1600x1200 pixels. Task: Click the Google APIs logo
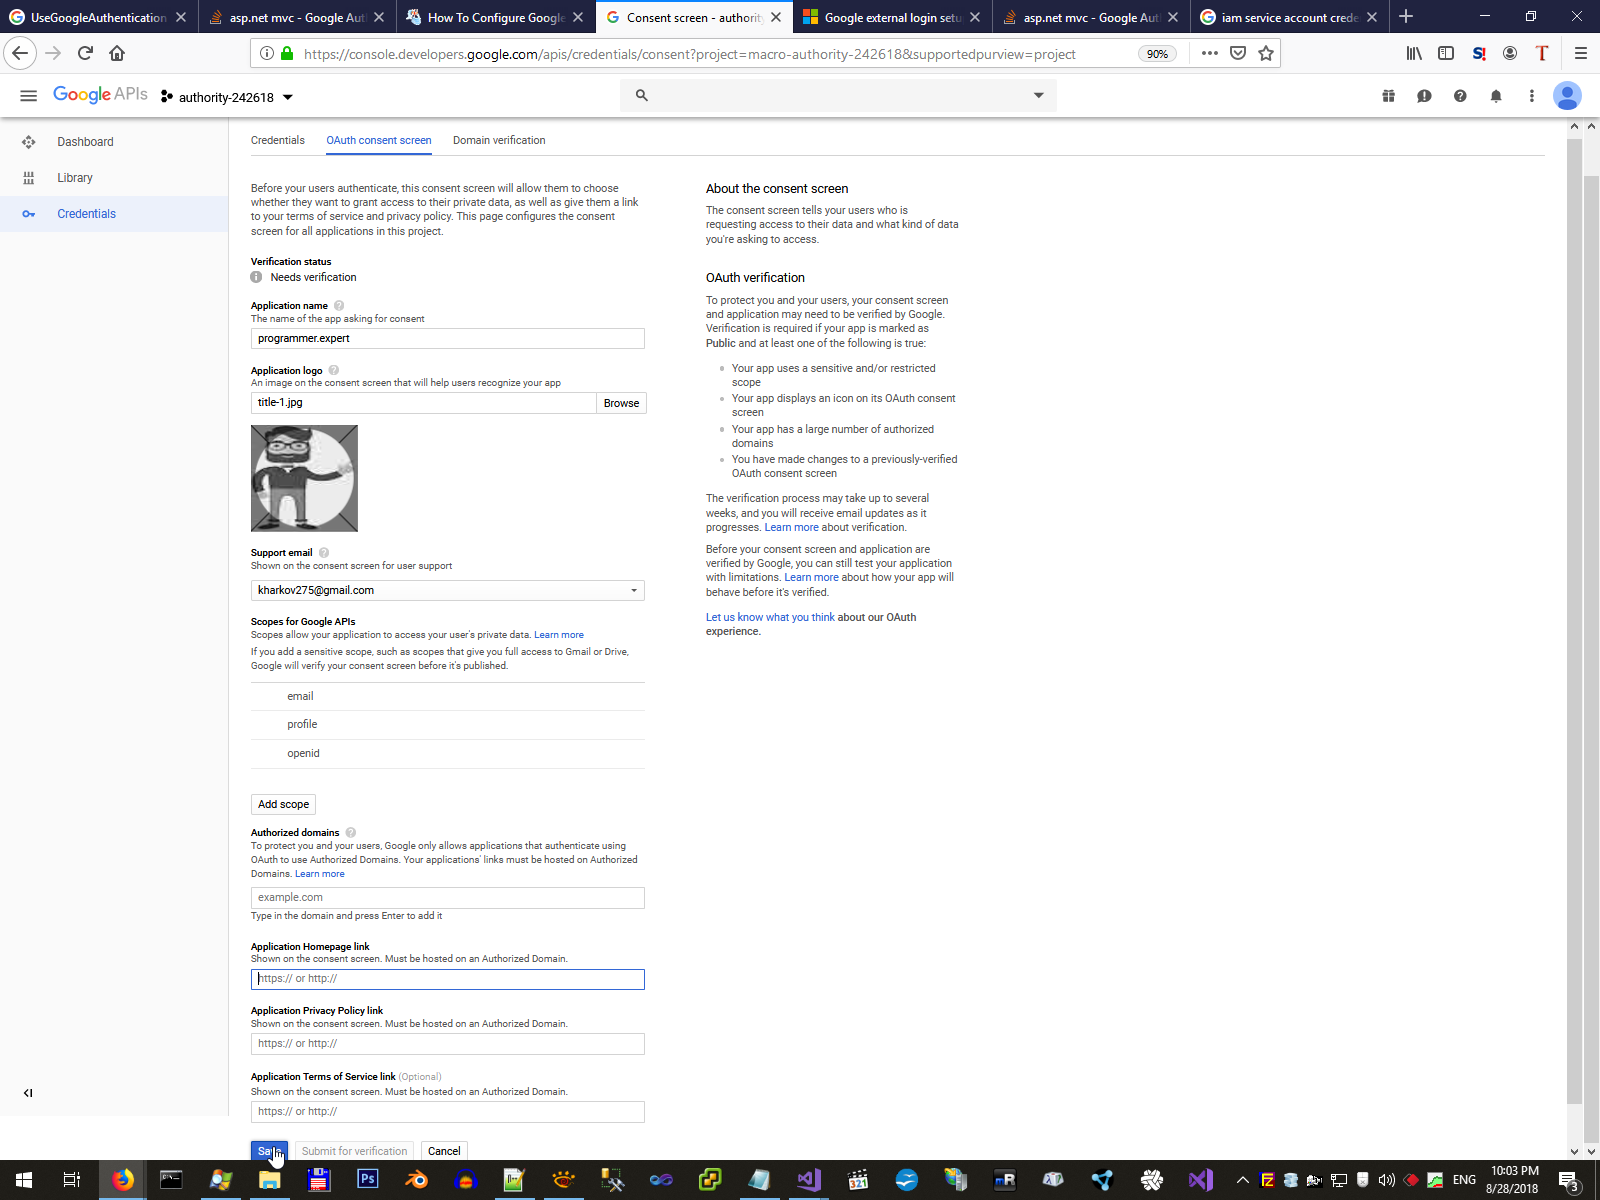coord(100,95)
